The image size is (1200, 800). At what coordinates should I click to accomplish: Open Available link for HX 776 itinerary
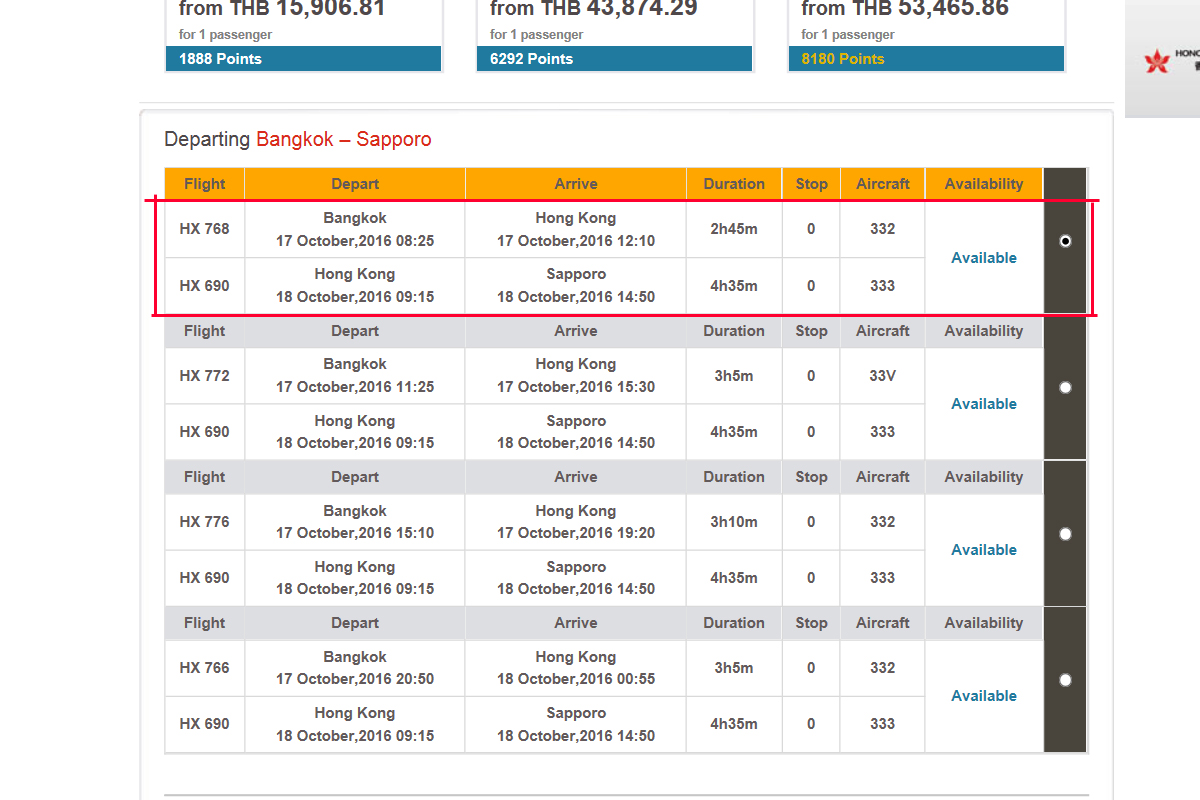click(984, 550)
